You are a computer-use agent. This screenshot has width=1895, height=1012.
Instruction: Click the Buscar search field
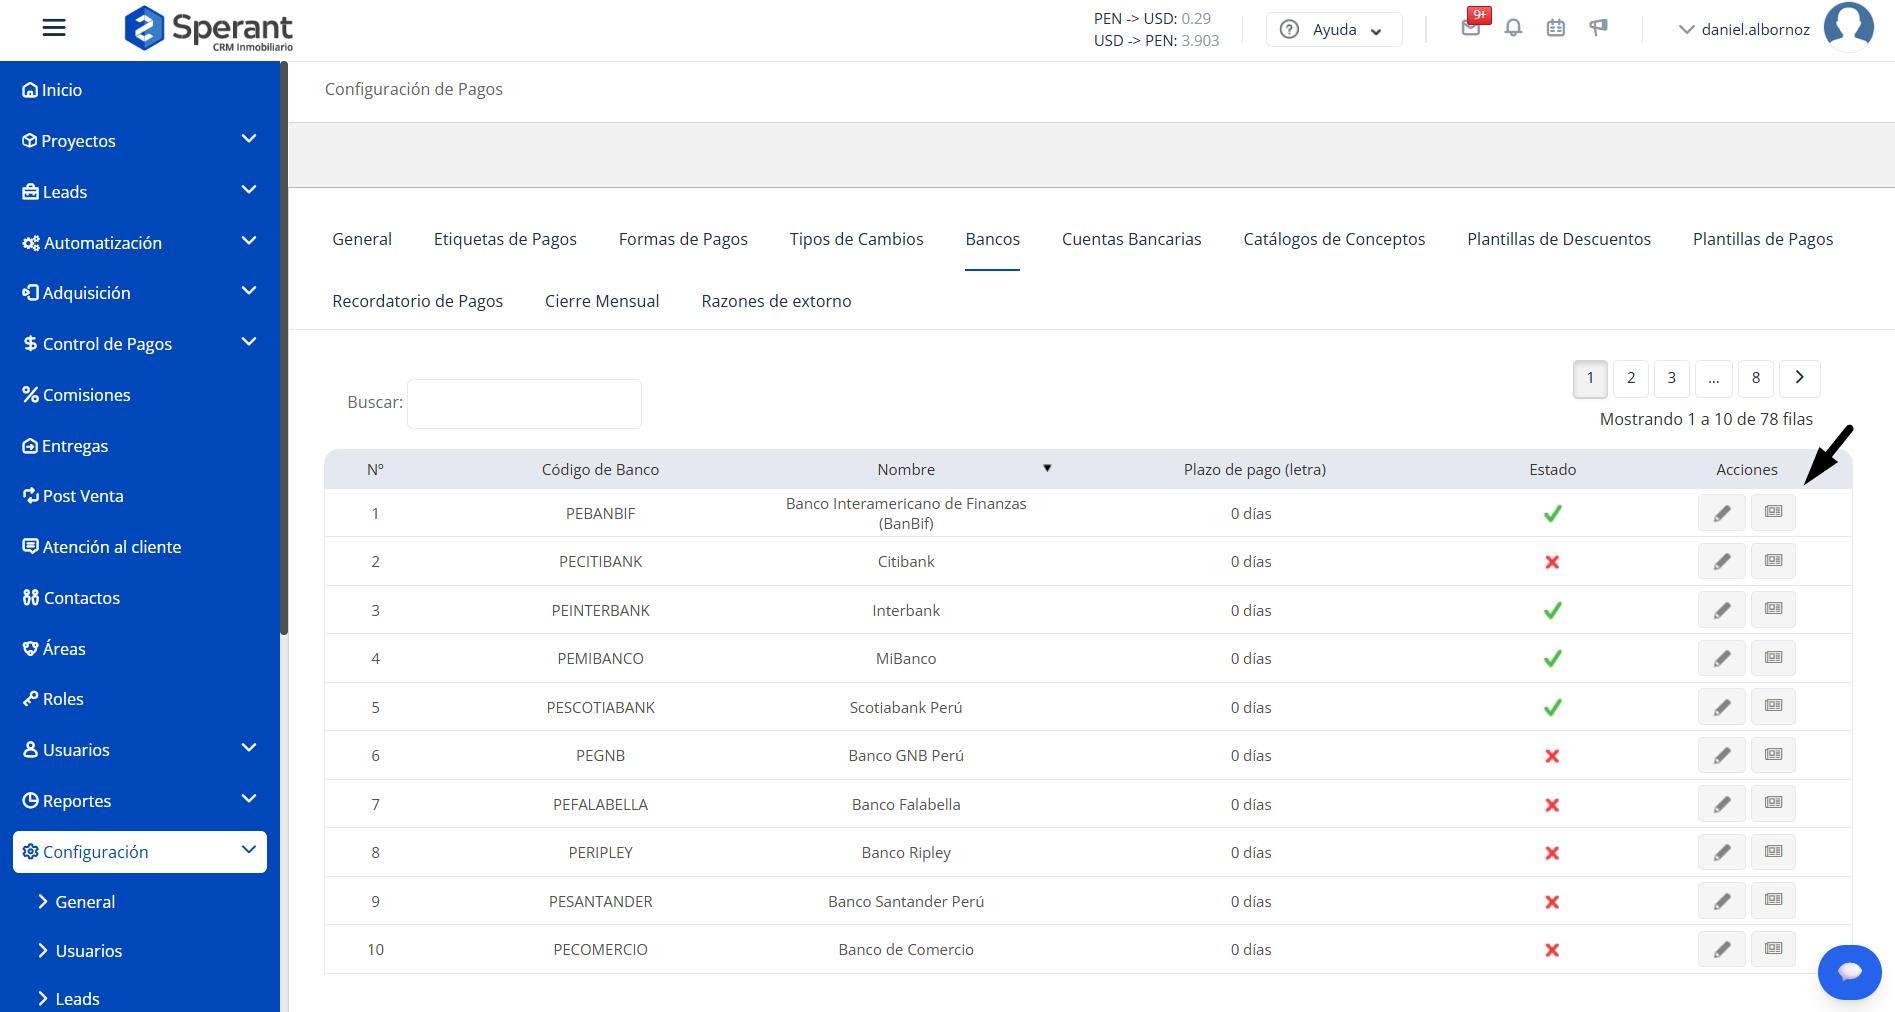click(524, 403)
